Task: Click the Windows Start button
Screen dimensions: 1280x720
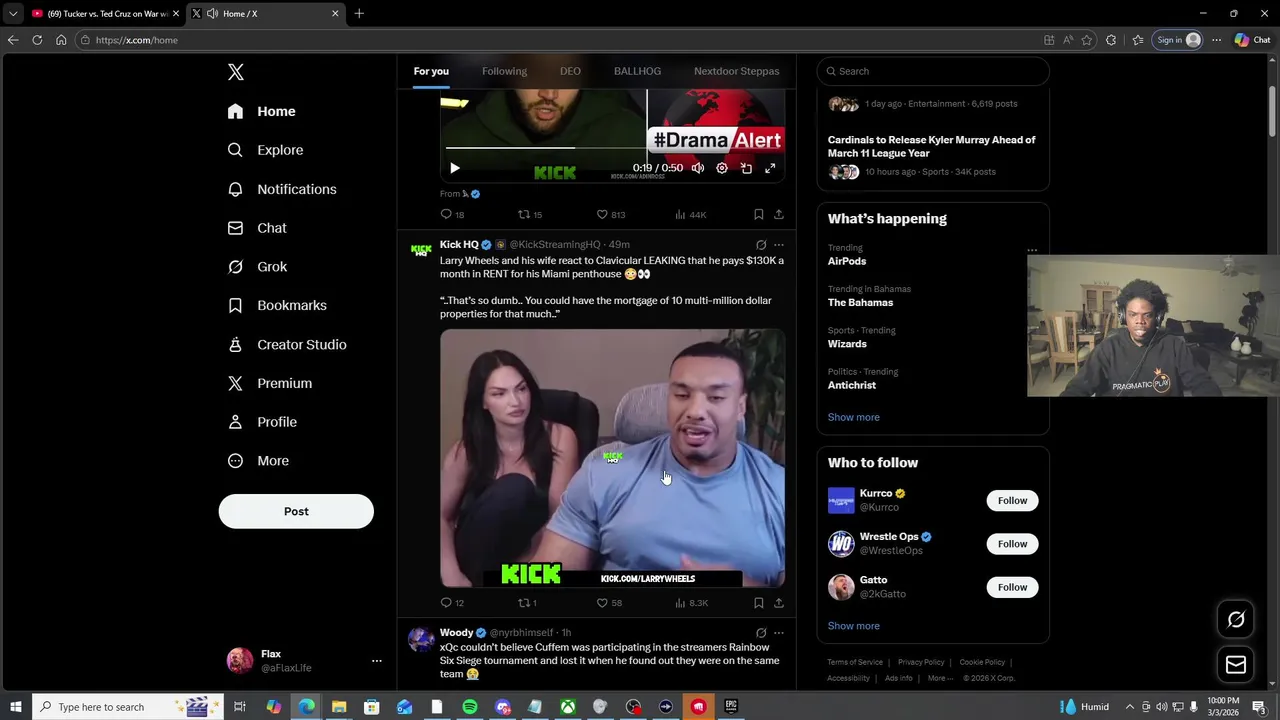Action: pos(15,707)
